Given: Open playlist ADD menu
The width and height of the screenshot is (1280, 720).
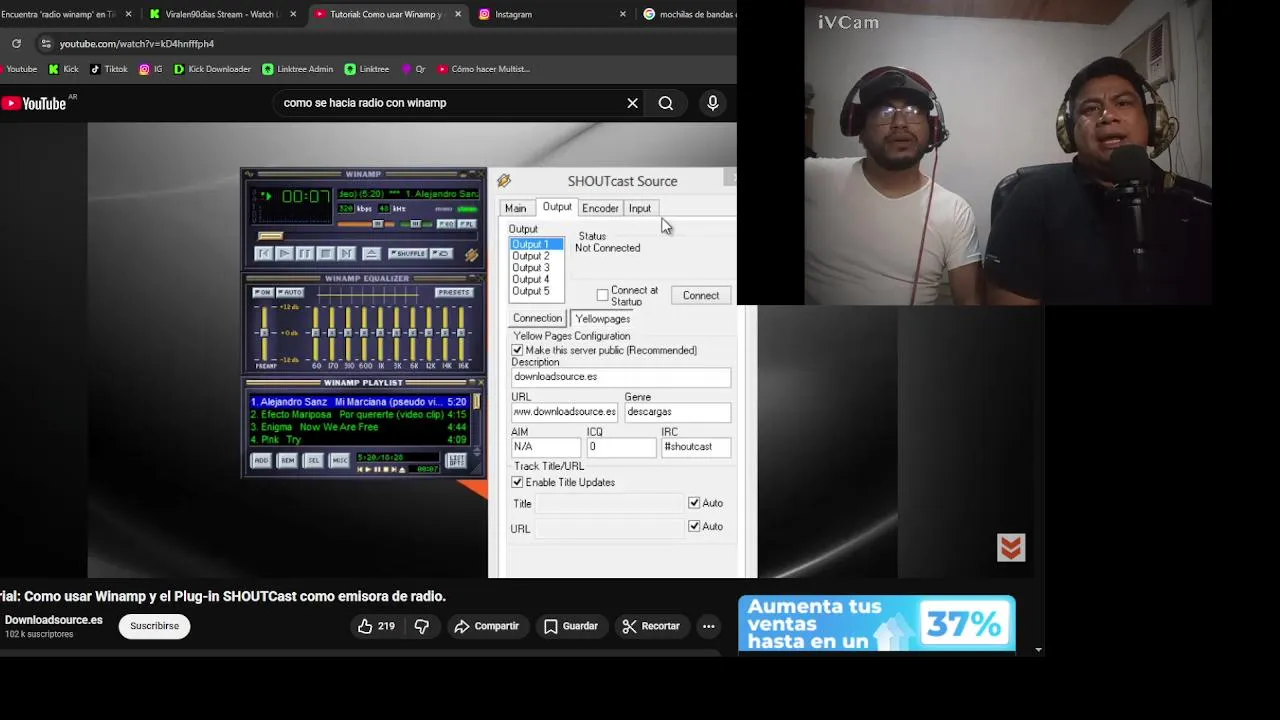Looking at the screenshot, I should (261, 460).
